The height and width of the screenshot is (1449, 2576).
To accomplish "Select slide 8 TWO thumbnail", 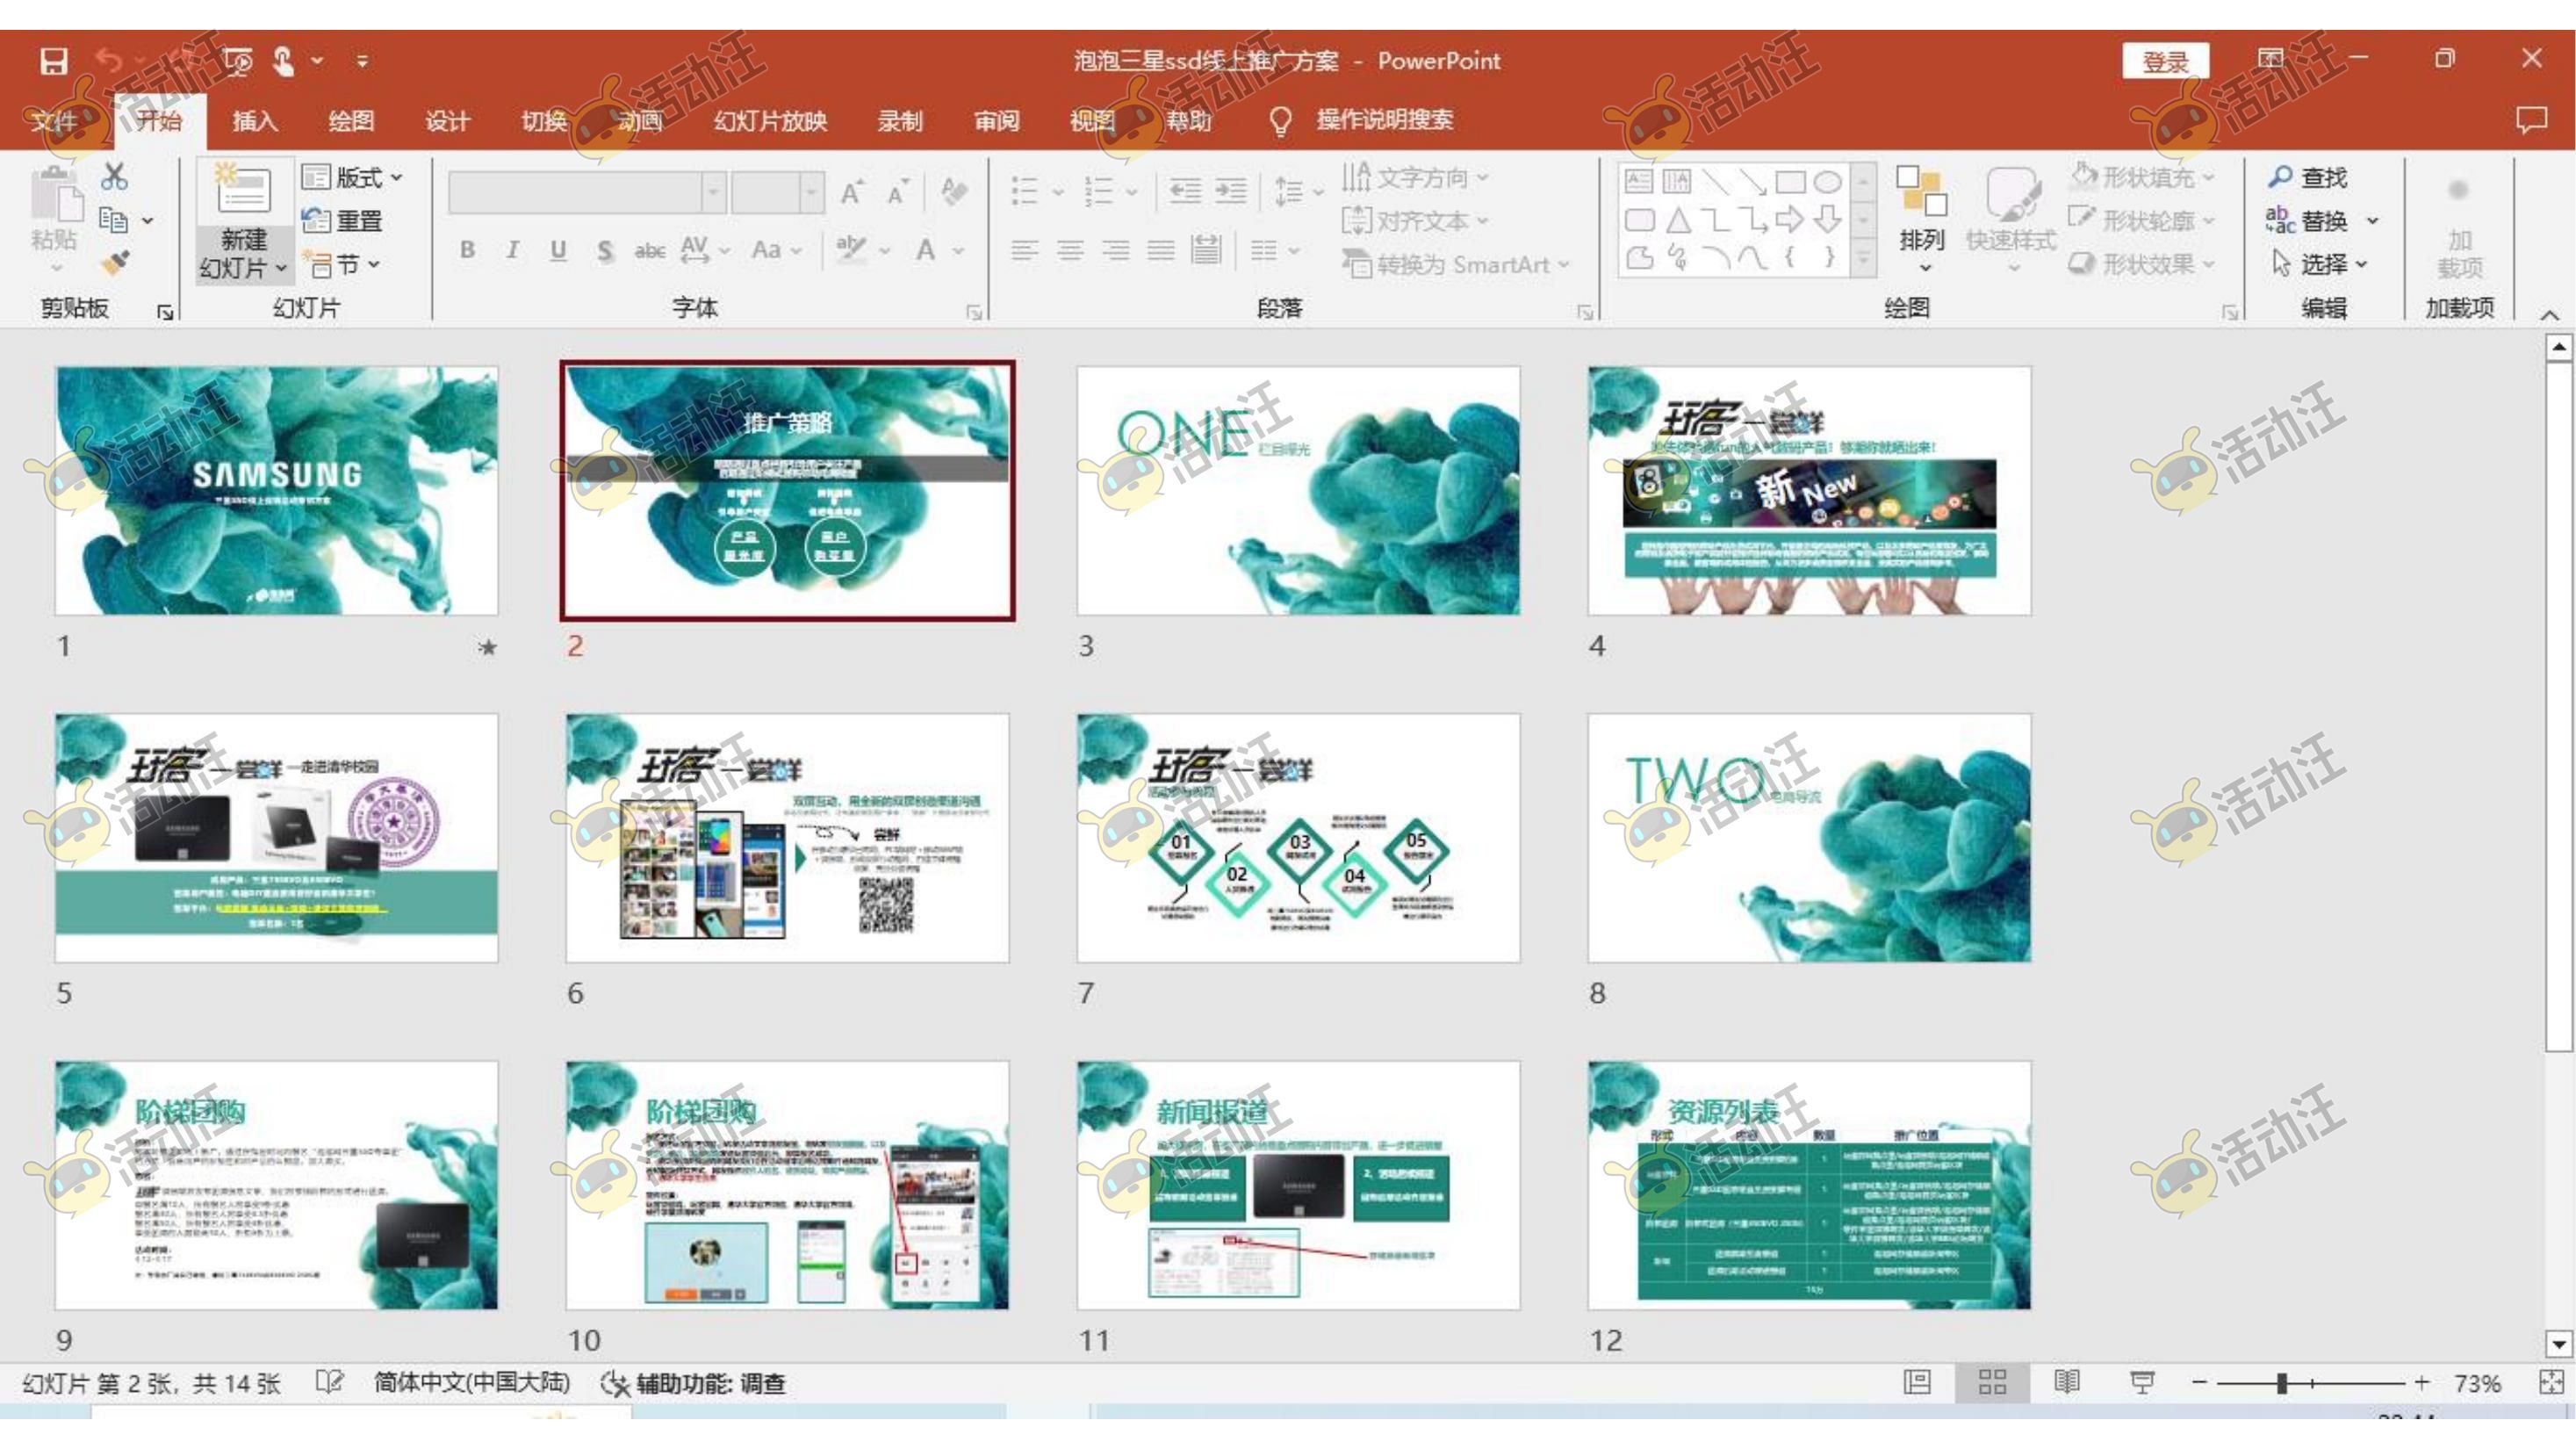I will point(1809,837).
